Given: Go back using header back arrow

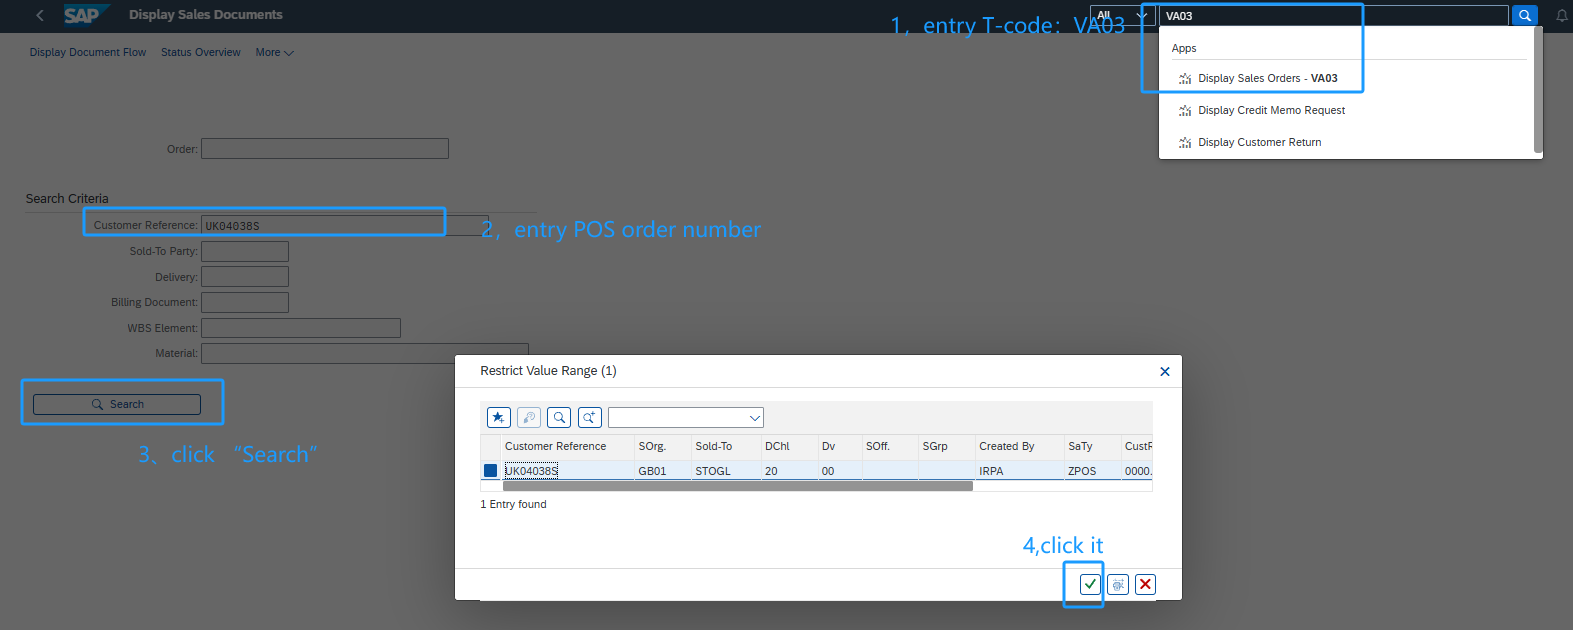Looking at the screenshot, I should (40, 15).
